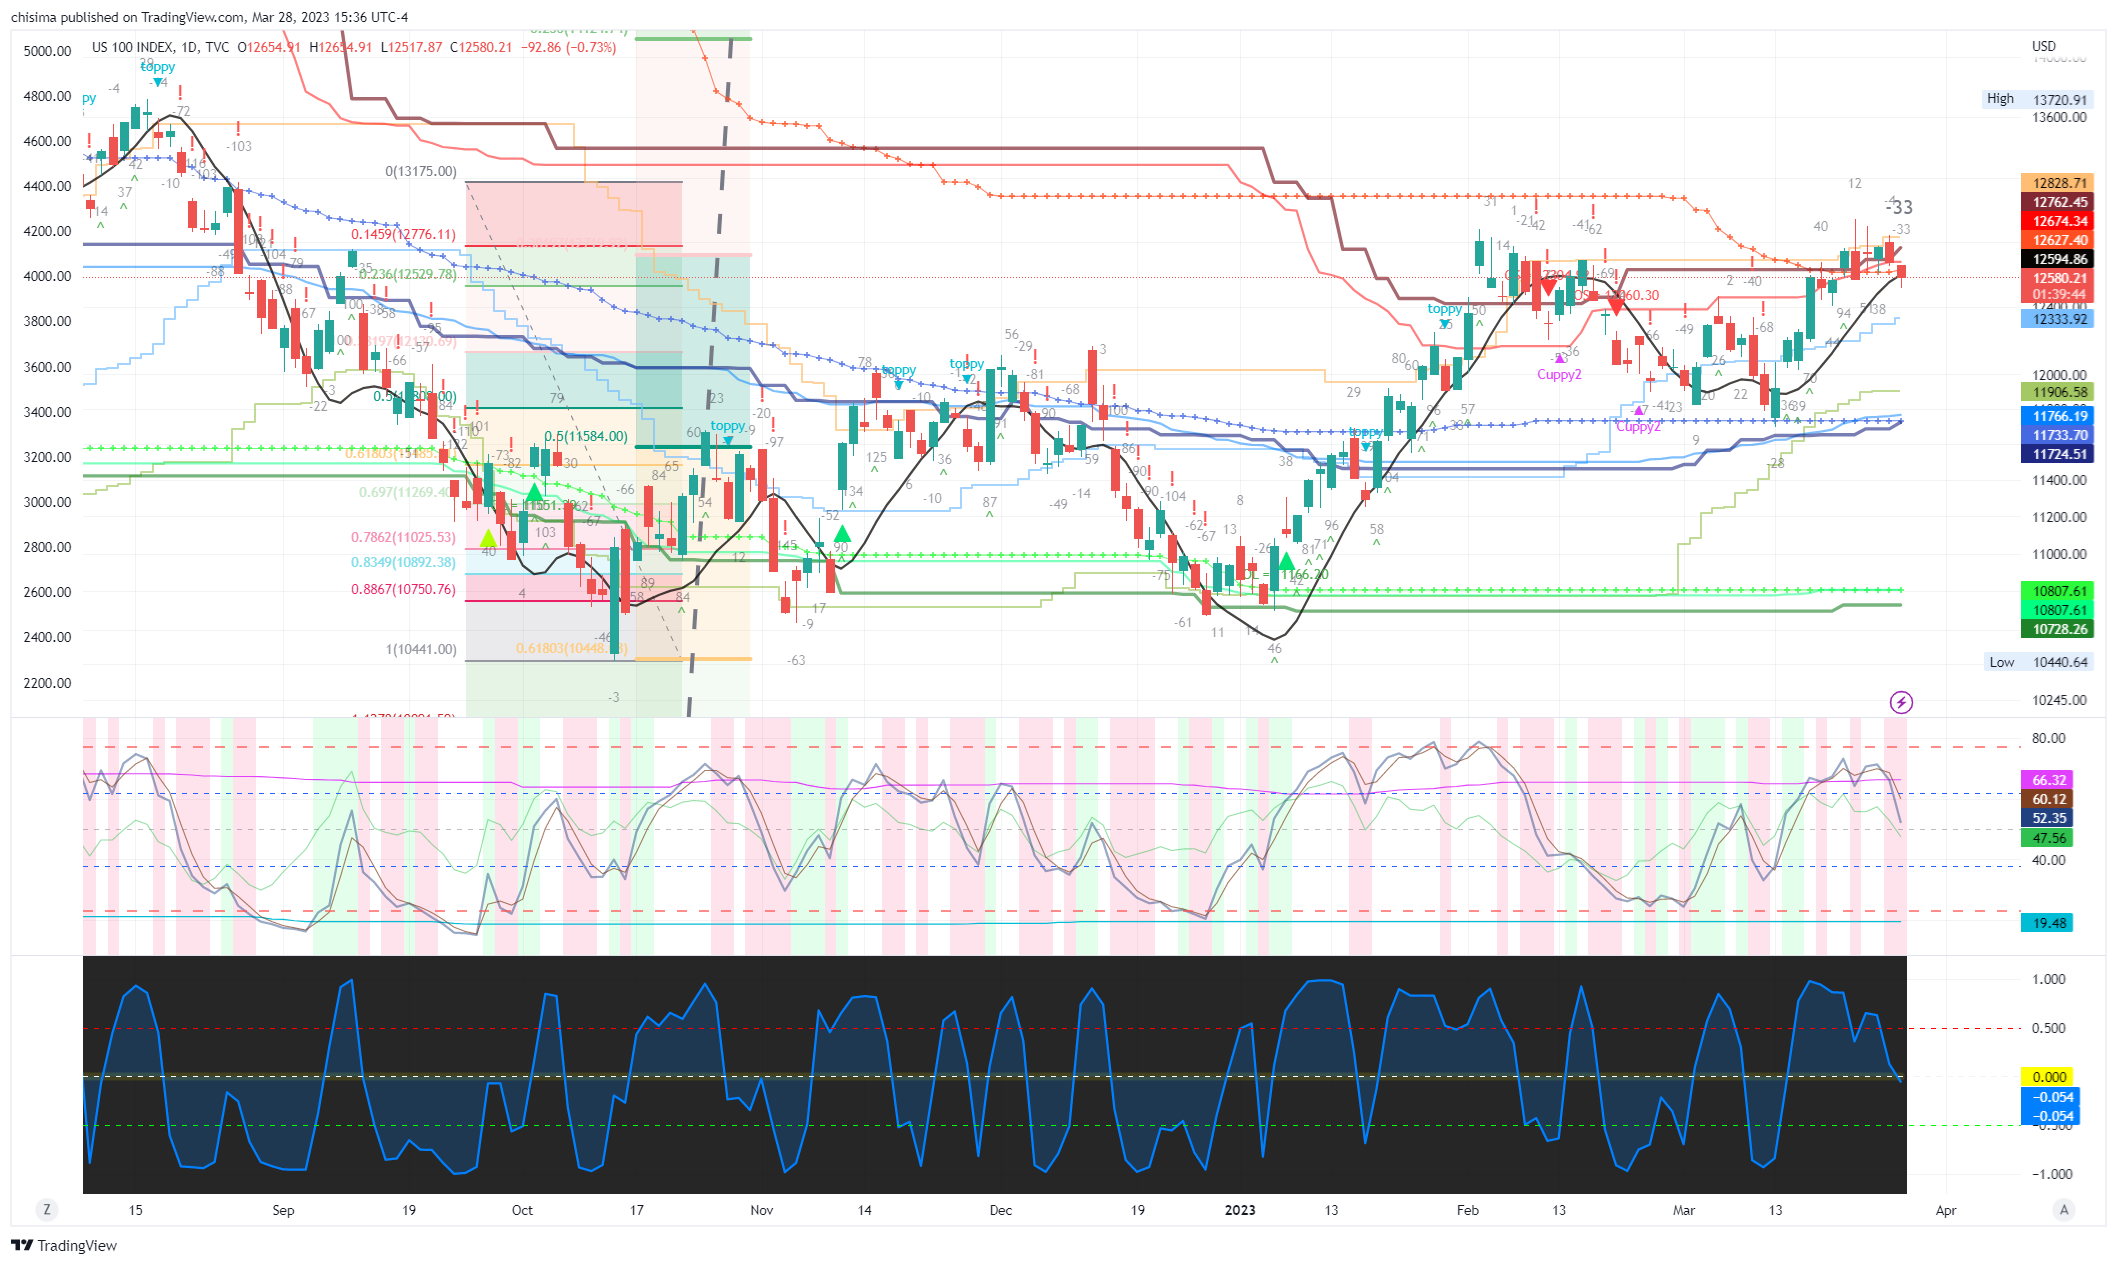
Task: Click the magenta 66.32 RSI value label
Action: tap(2048, 780)
